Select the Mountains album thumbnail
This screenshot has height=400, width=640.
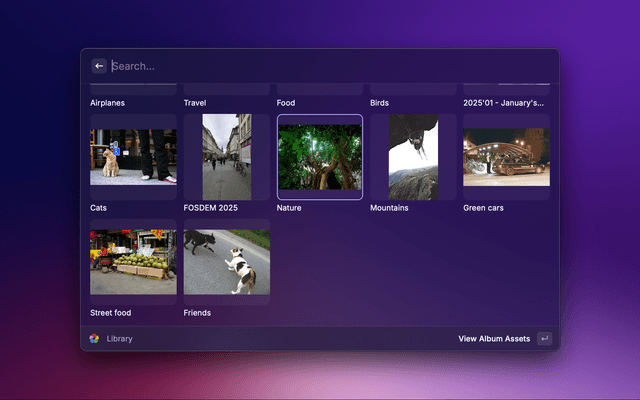click(x=413, y=157)
